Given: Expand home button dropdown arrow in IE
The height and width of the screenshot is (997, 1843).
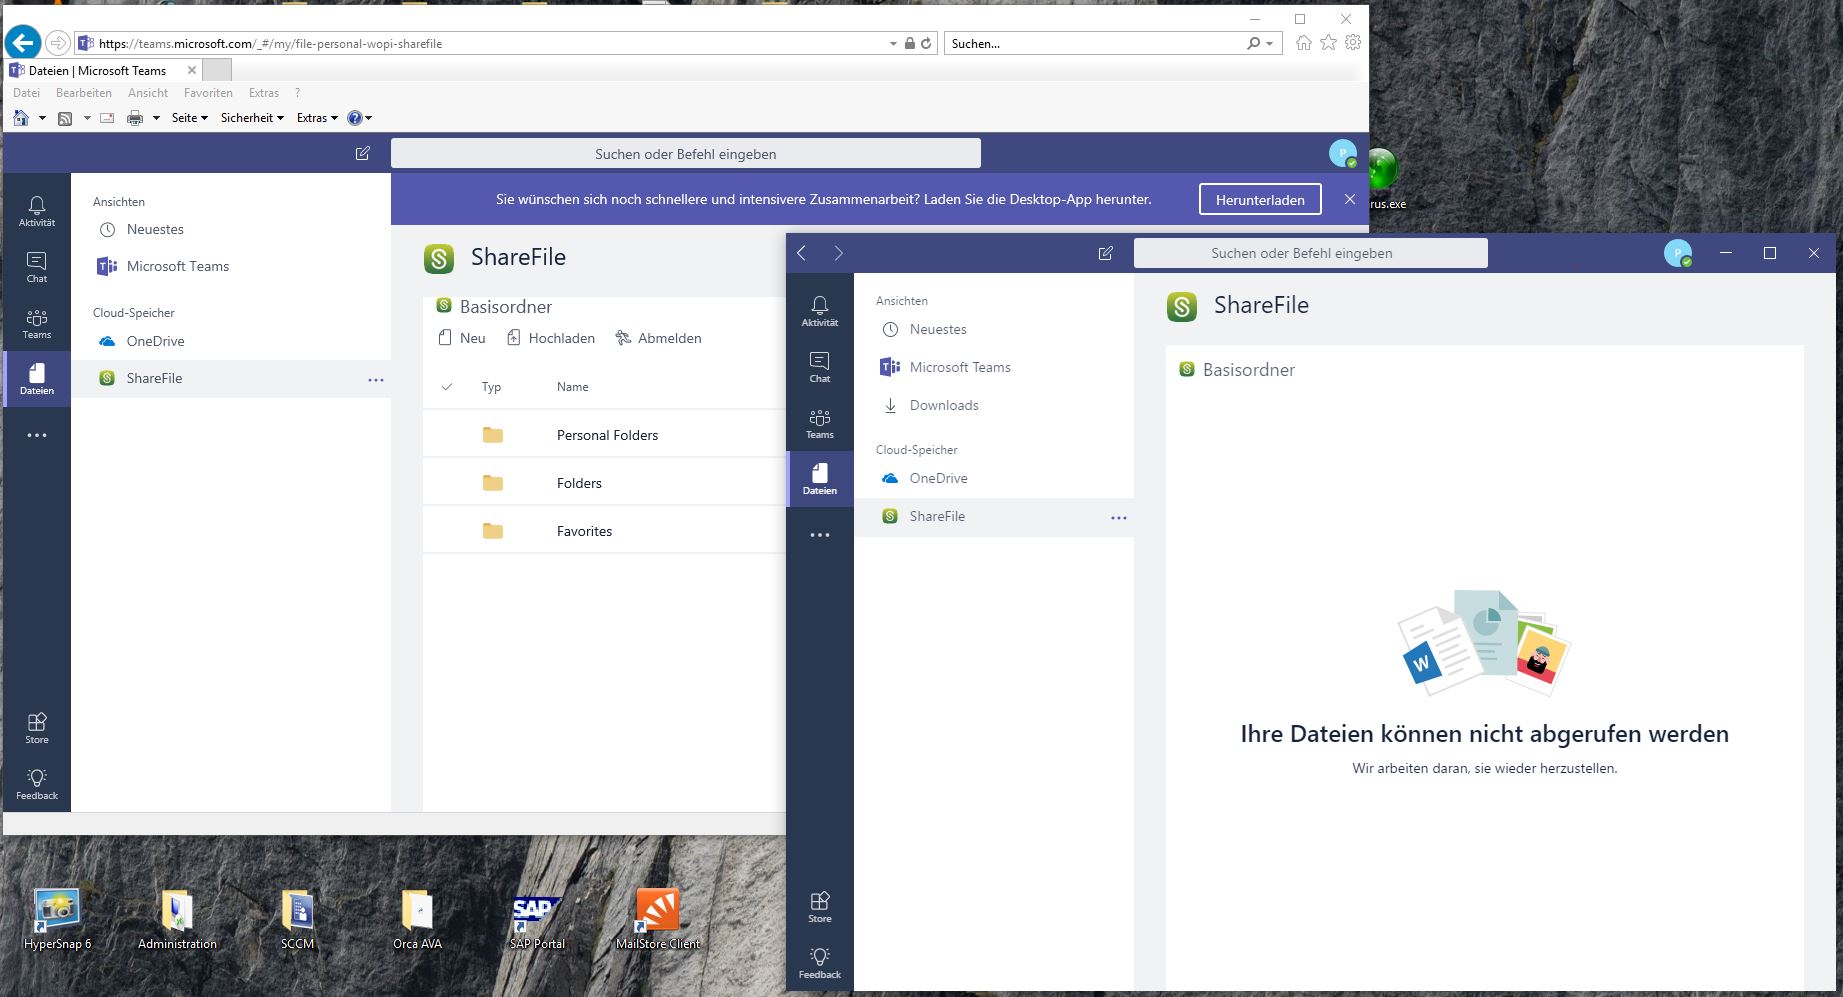Looking at the screenshot, I should point(42,118).
